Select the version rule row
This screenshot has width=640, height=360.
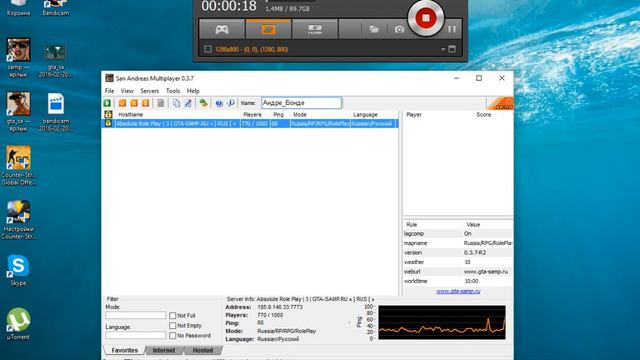[x=458, y=253]
